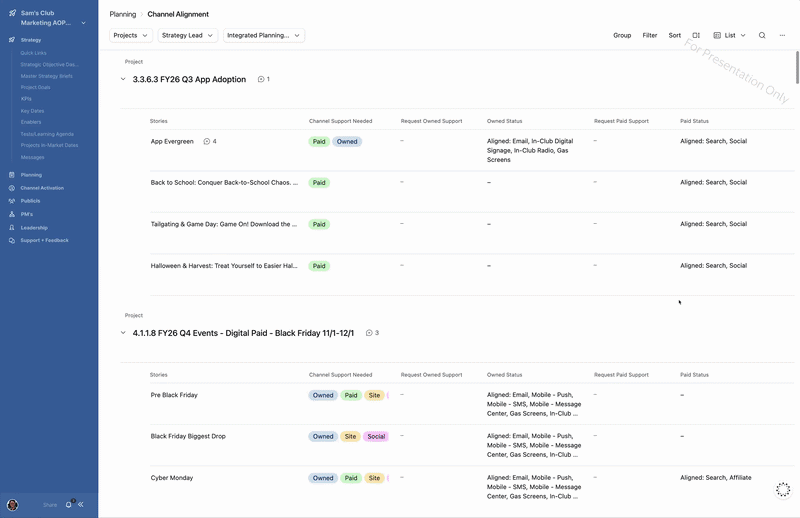Viewport: 800px width, 518px height.
Task: Click comment icon next to FY26 Q3 App Adoption
Action: pyautogui.click(x=261, y=79)
